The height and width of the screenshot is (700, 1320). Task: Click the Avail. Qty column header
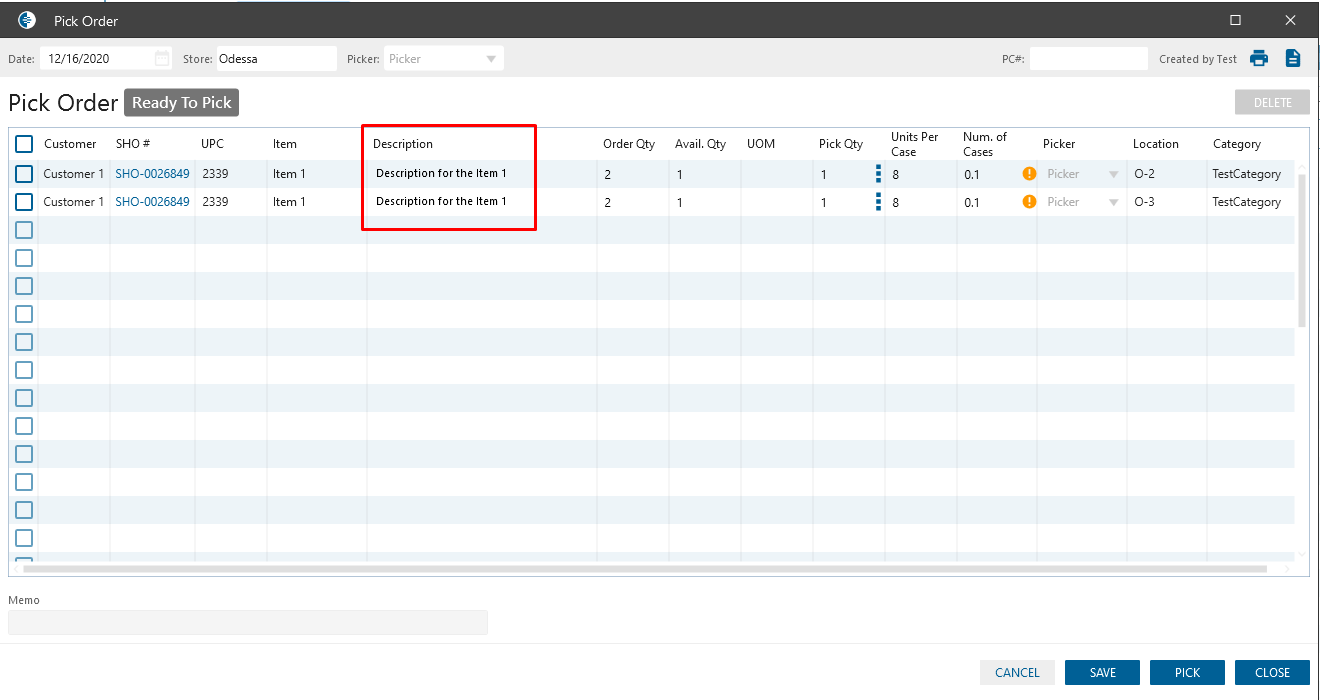click(x=700, y=144)
